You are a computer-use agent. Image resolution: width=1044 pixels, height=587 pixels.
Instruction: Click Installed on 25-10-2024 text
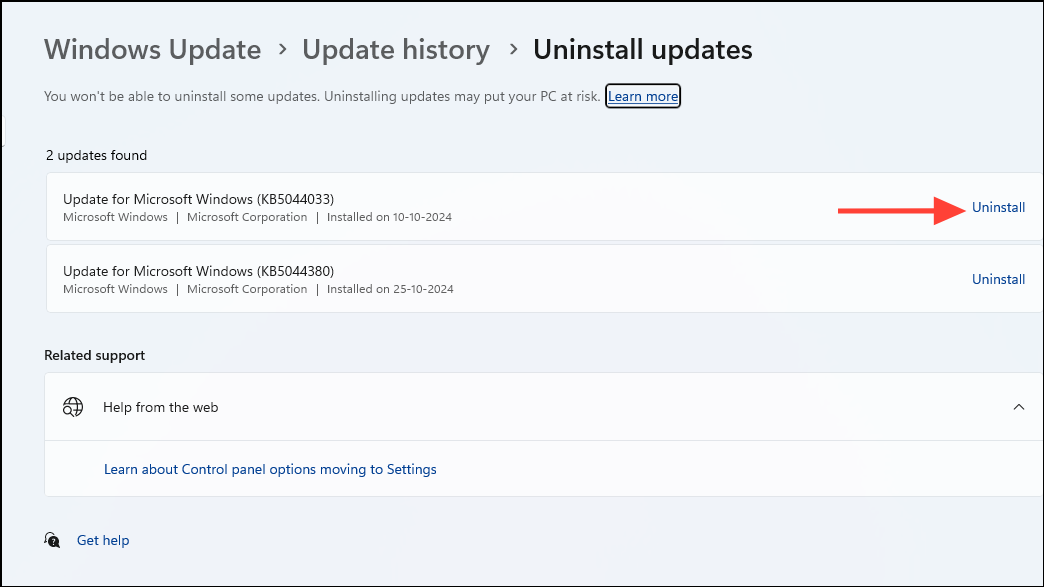coord(390,289)
